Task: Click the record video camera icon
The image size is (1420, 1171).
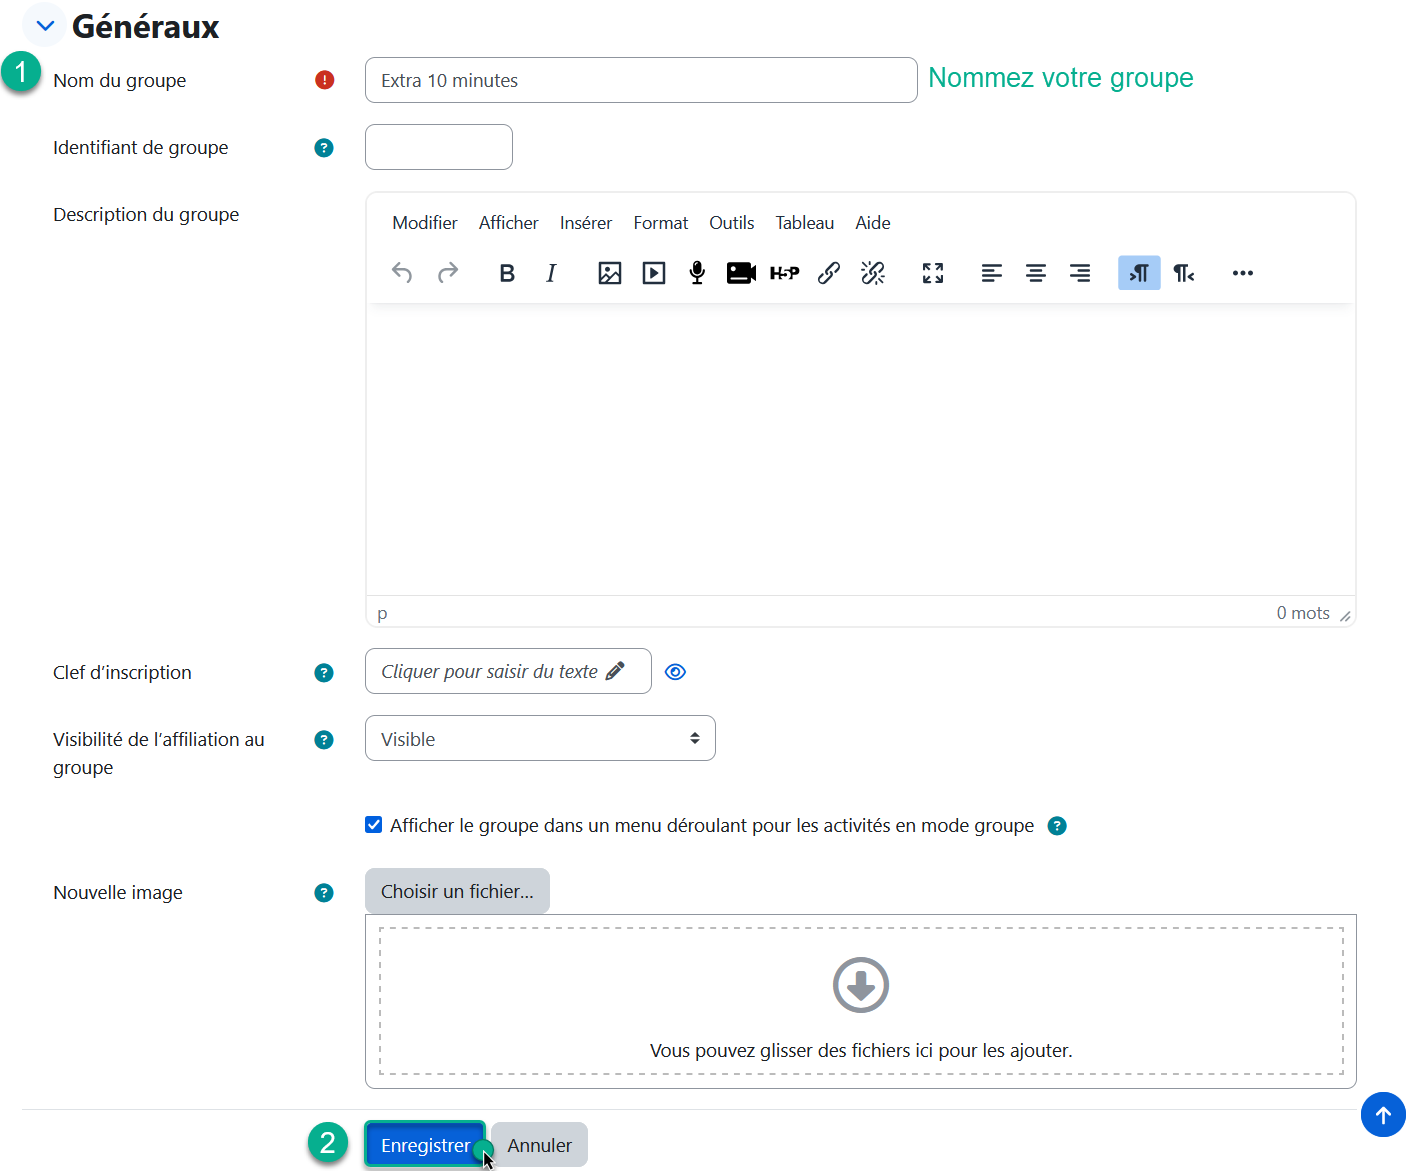Action: click(x=741, y=273)
